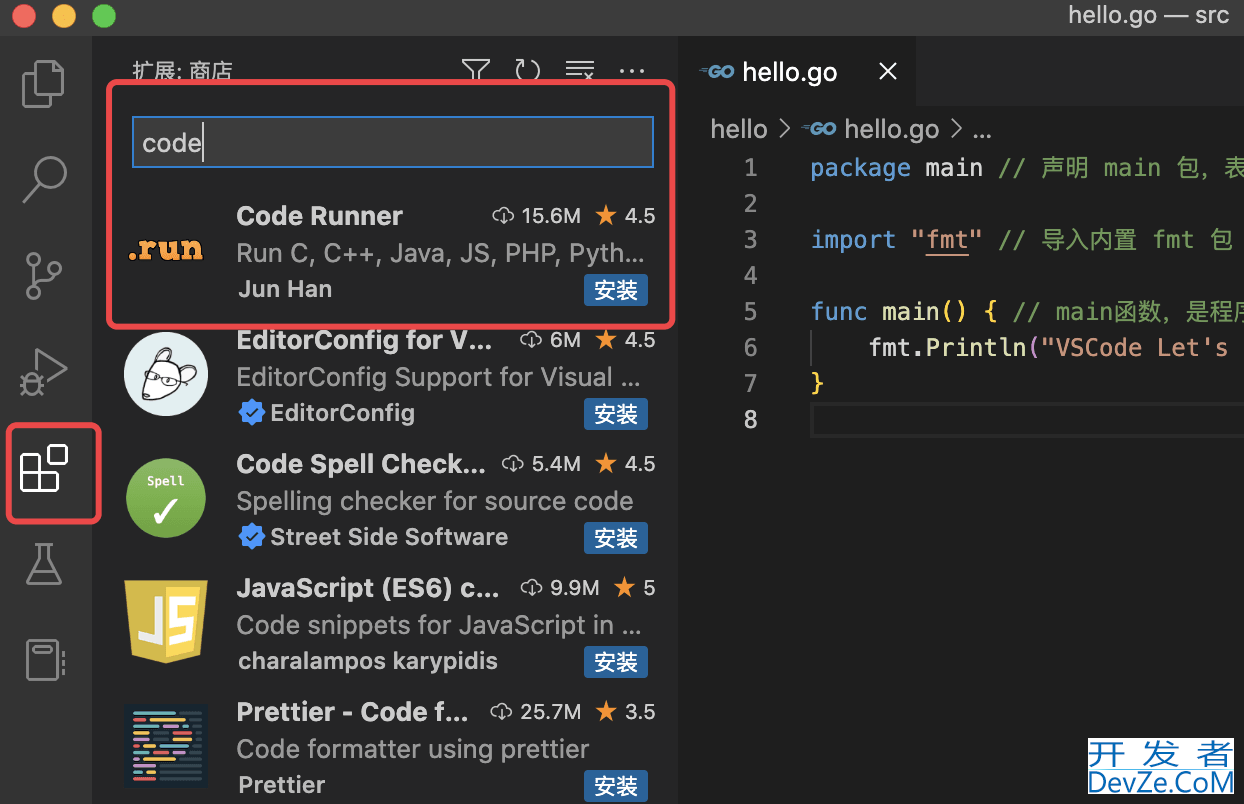Viewport: 1244px width, 804px height.
Task: Click verified publisher EditorConfig
Action: click(342, 413)
